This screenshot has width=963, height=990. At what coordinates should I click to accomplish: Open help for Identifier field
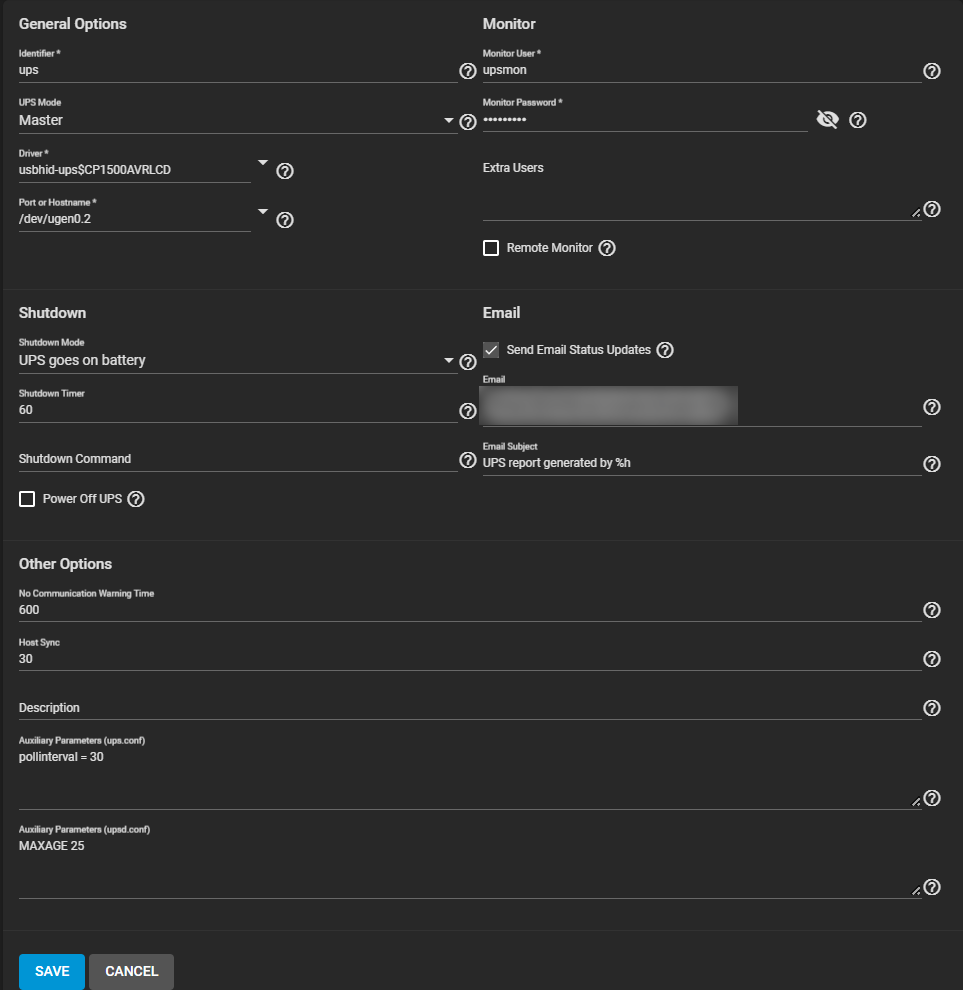(467, 71)
